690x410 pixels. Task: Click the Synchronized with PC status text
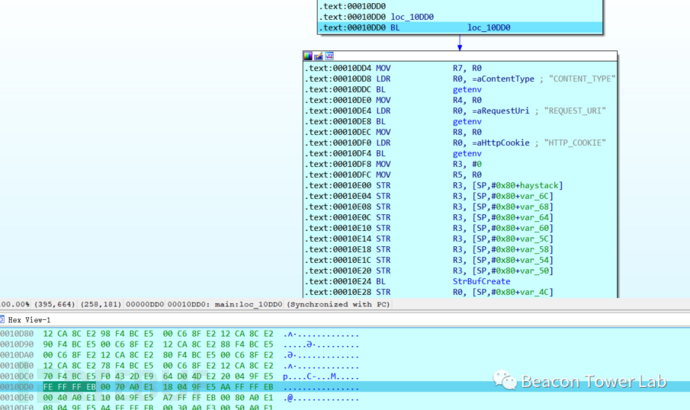coord(338,304)
